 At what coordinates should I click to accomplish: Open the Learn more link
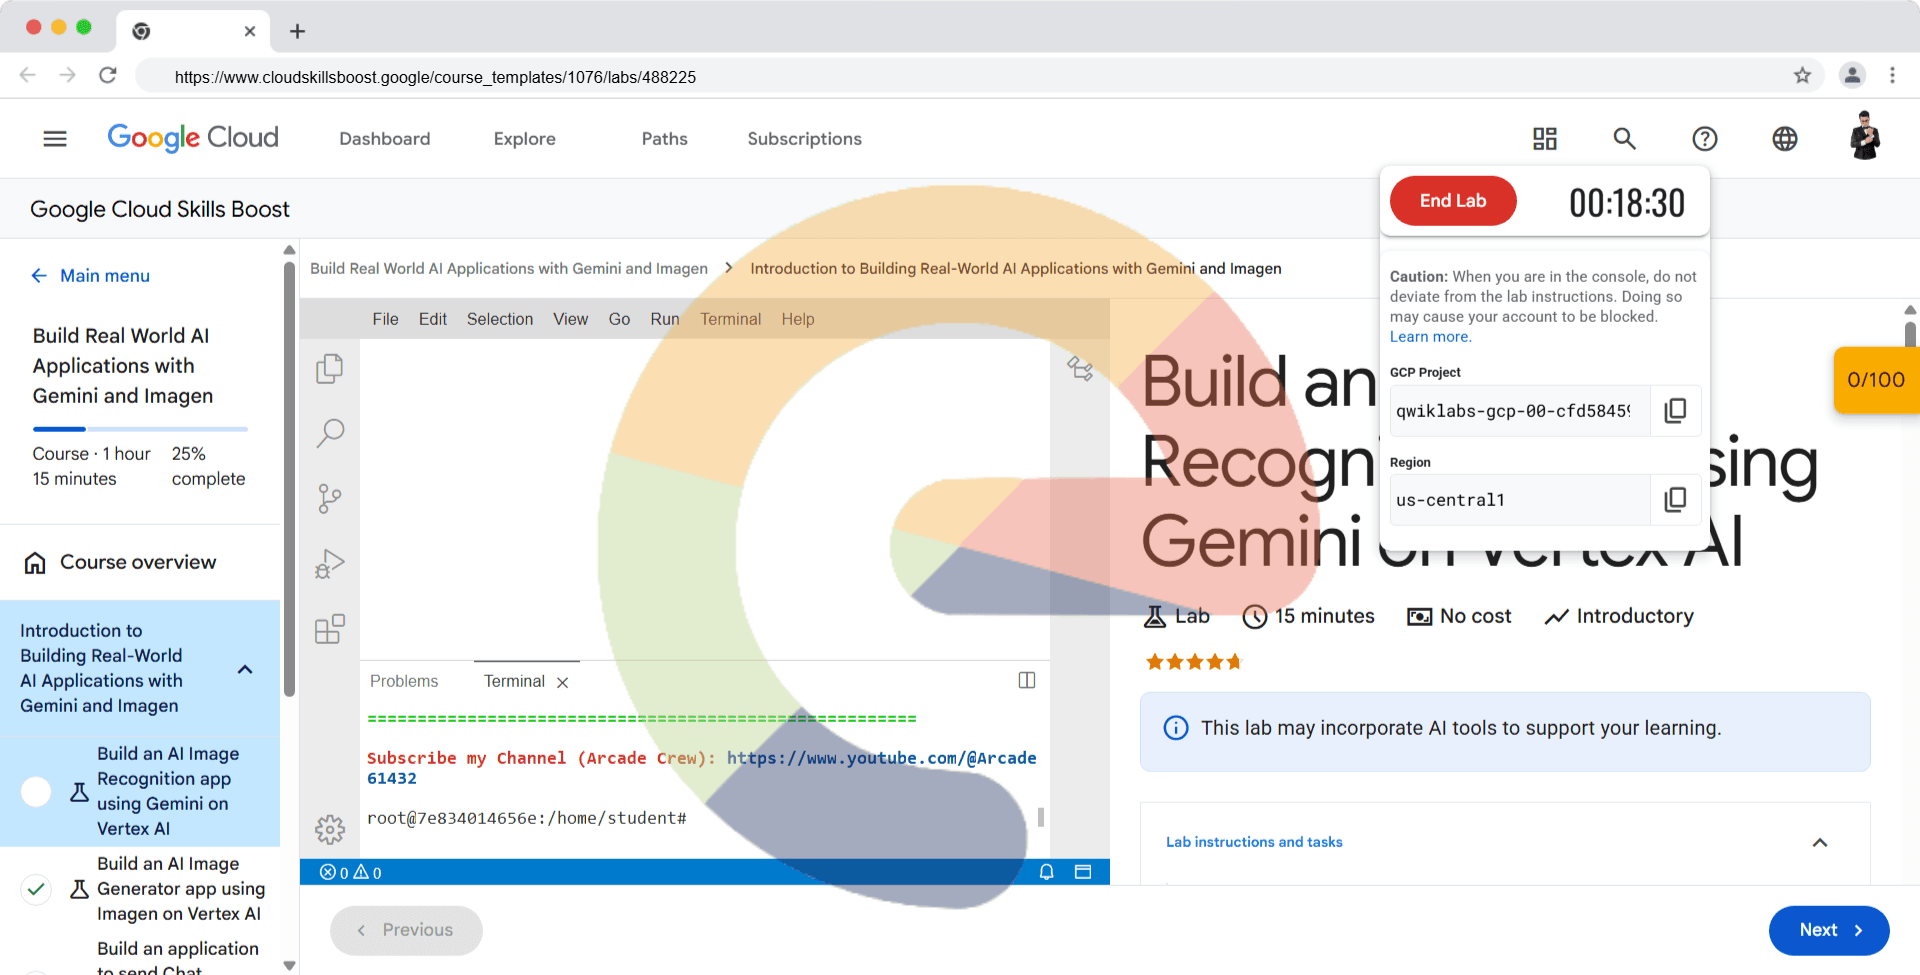(1430, 337)
